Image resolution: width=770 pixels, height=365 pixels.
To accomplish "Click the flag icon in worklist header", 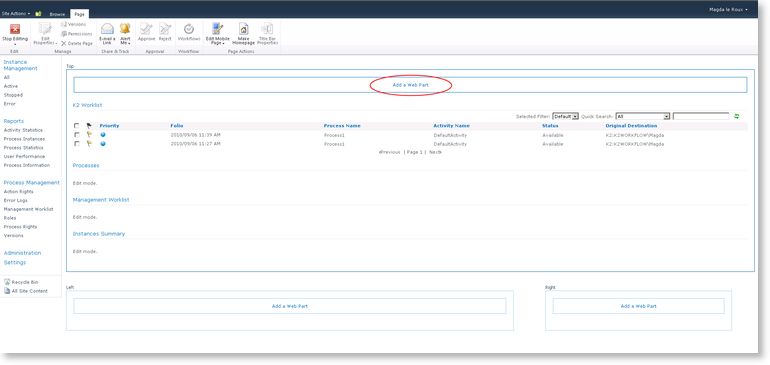I will click(x=89, y=126).
